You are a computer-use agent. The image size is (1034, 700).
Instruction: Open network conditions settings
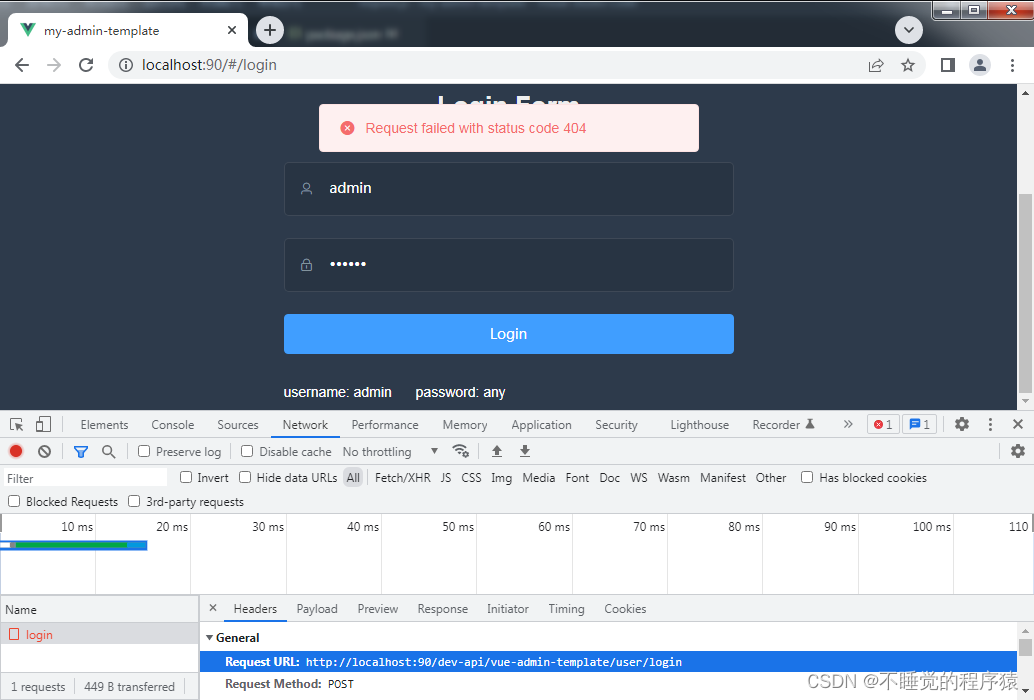[461, 451]
